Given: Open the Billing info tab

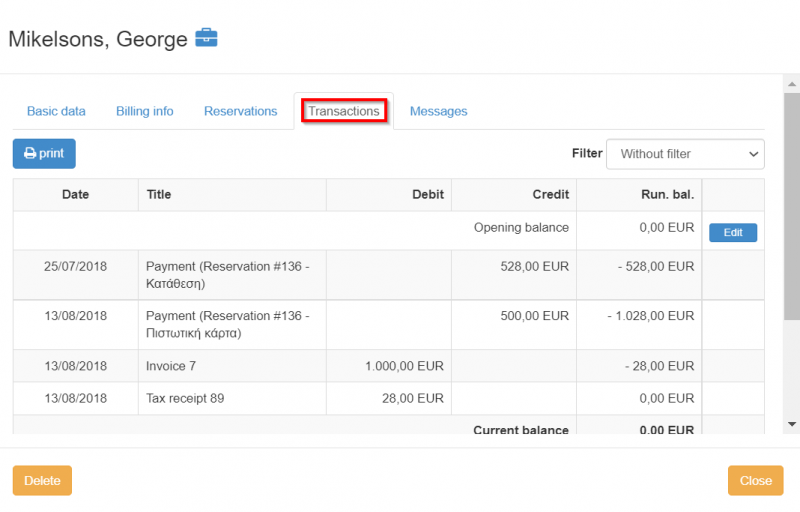Looking at the screenshot, I should pos(144,111).
